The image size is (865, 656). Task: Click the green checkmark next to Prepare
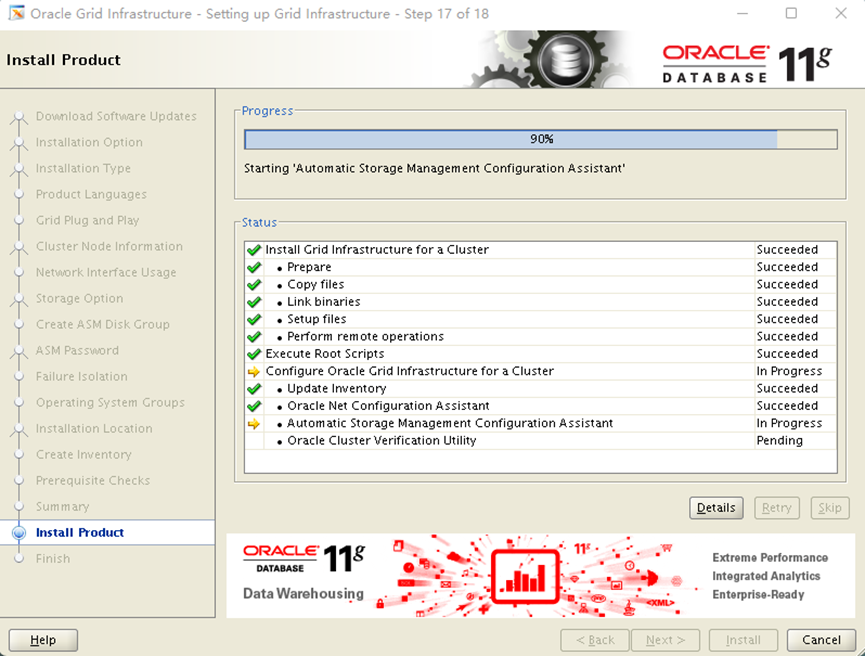tap(254, 268)
